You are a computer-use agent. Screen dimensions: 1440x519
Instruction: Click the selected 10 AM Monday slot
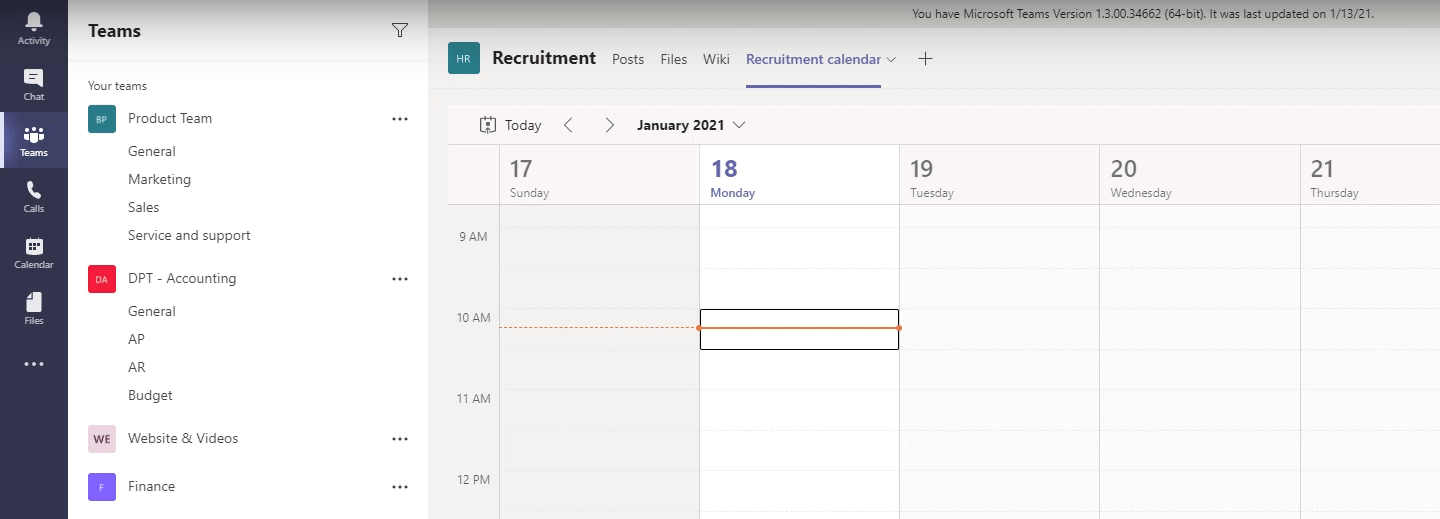tap(799, 329)
